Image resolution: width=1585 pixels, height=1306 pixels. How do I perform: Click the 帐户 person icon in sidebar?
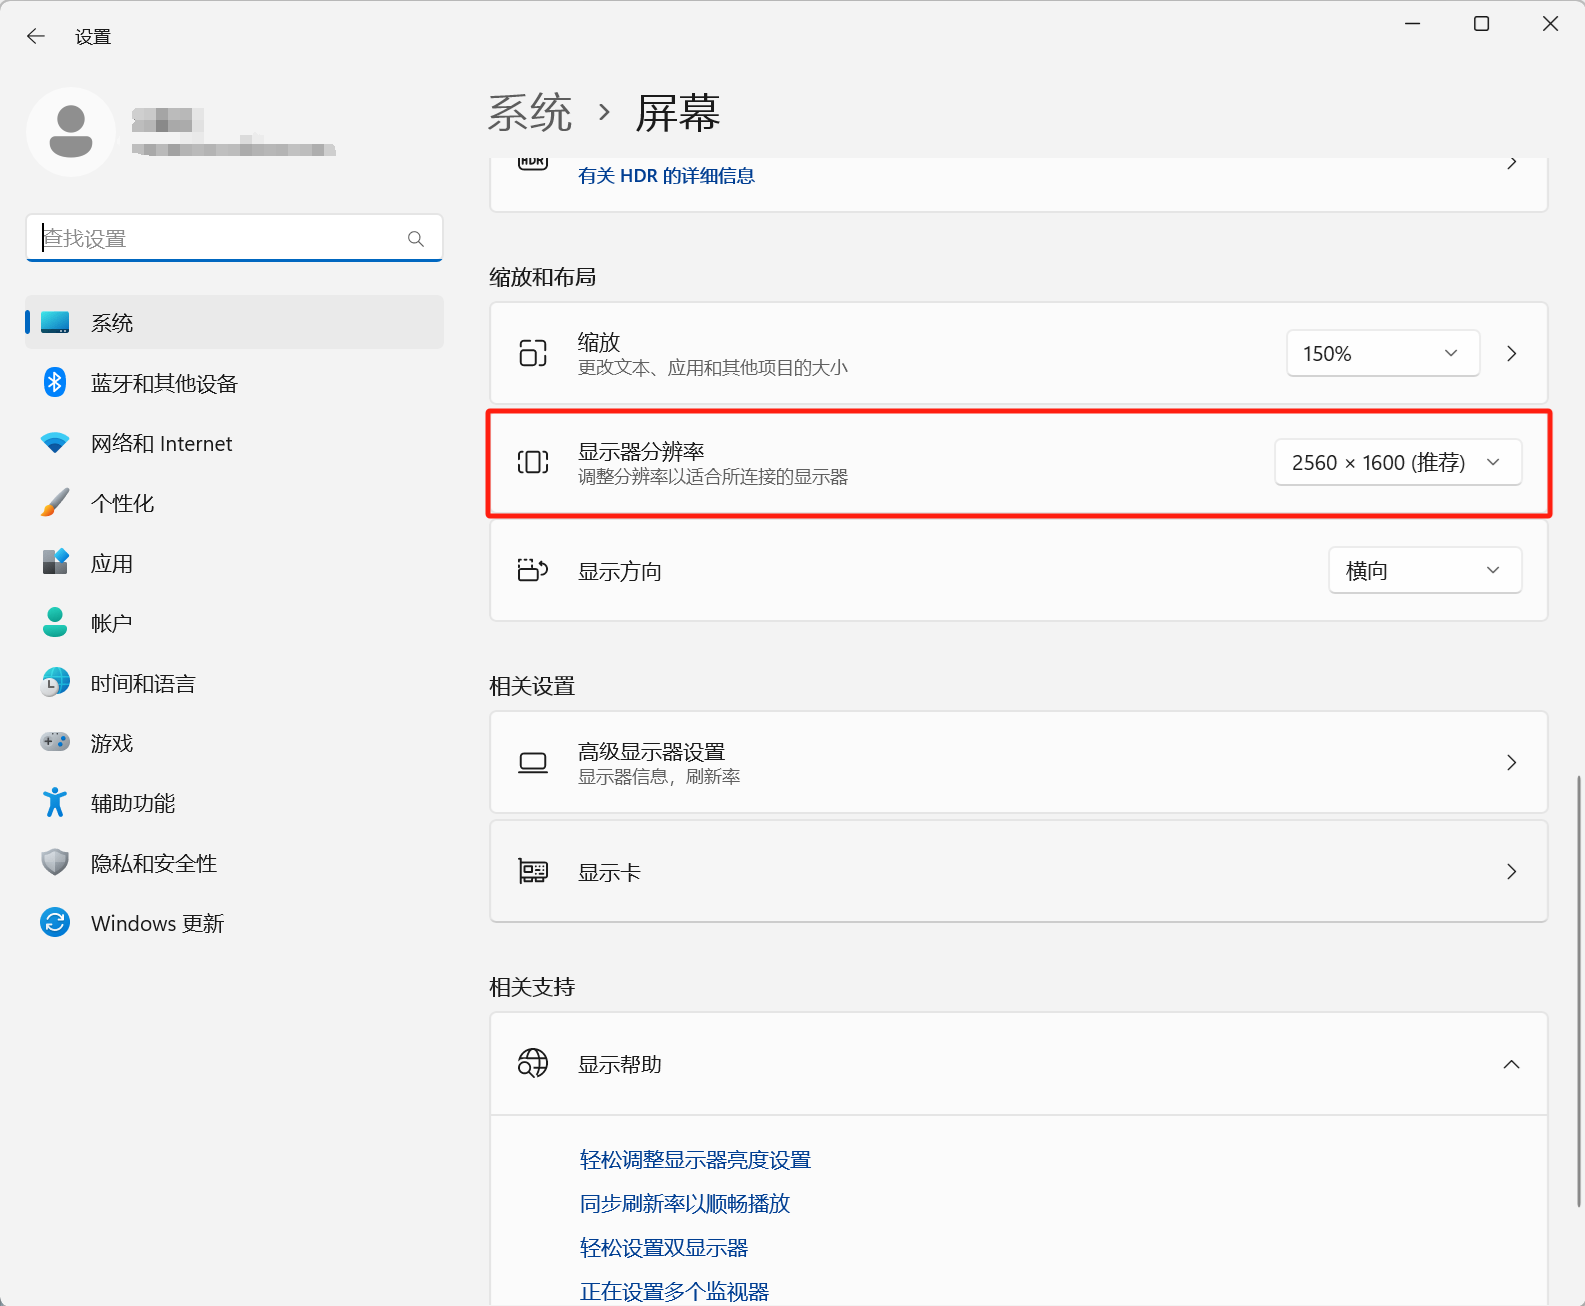[55, 622]
